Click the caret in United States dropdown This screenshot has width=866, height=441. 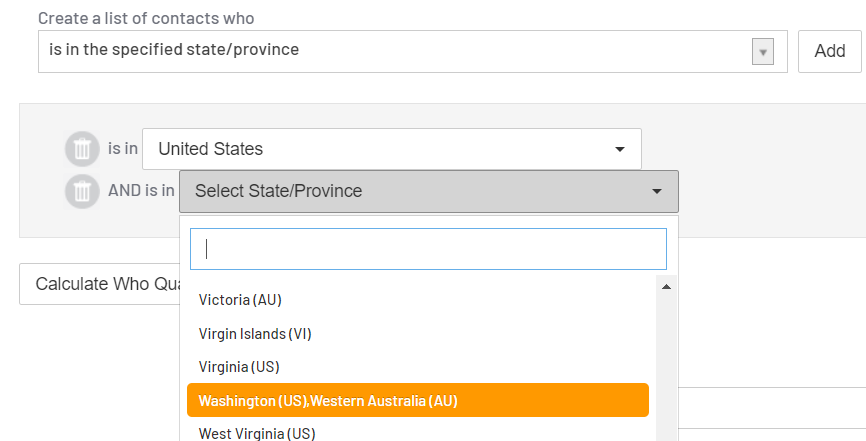click(x=620, y=149)
